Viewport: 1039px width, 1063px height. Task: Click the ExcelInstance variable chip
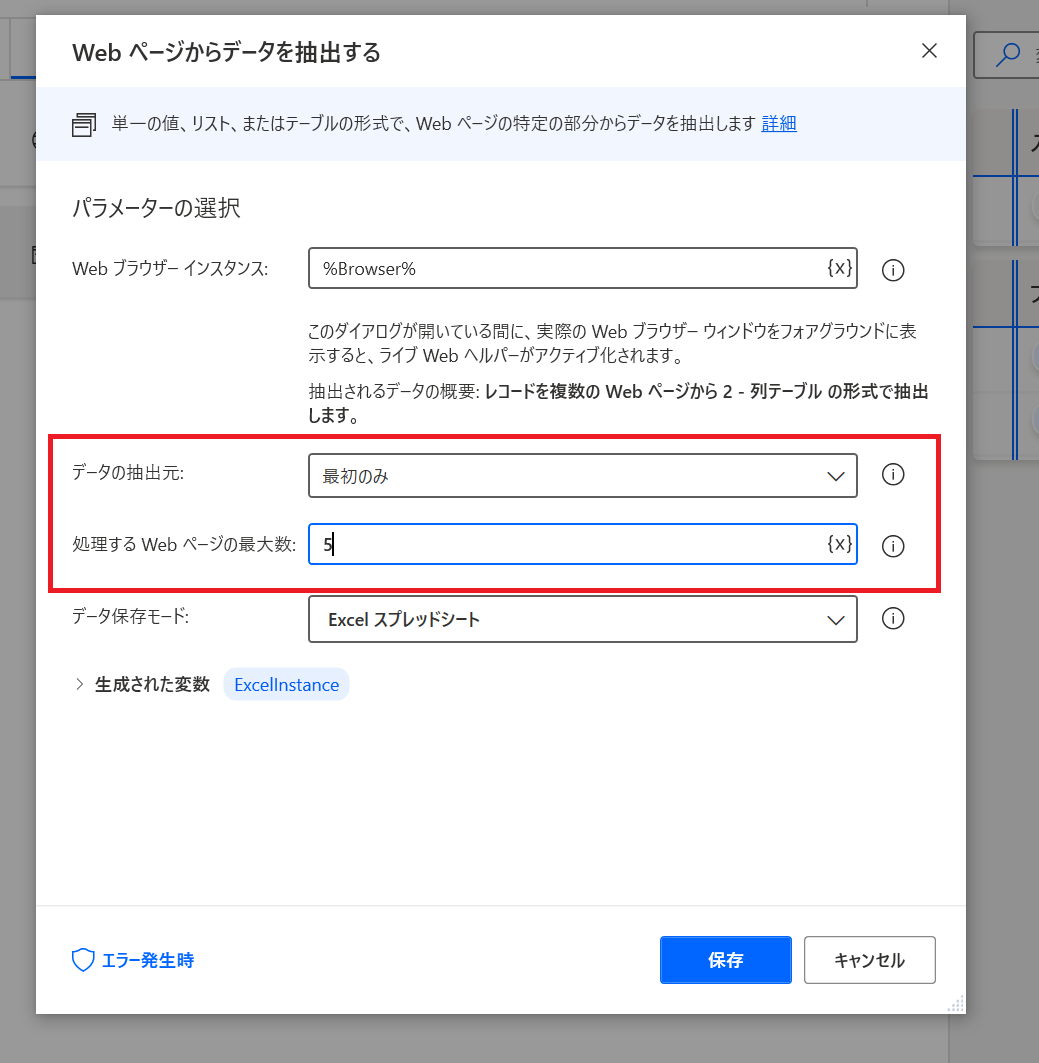tap(287, 685)
